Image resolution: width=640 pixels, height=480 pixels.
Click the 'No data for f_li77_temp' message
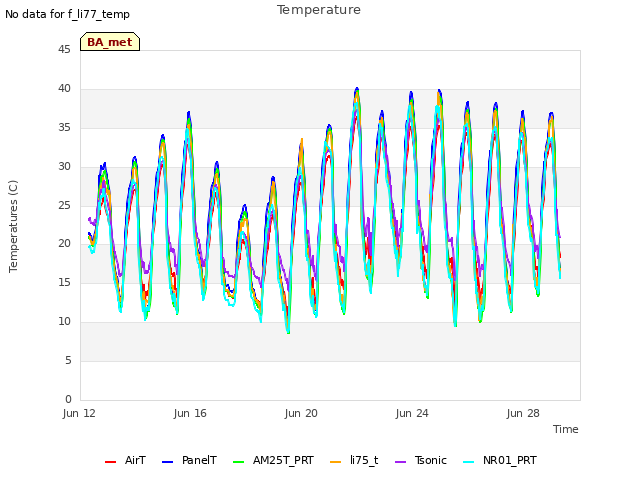pyautogui.click(x=67, y=14)
